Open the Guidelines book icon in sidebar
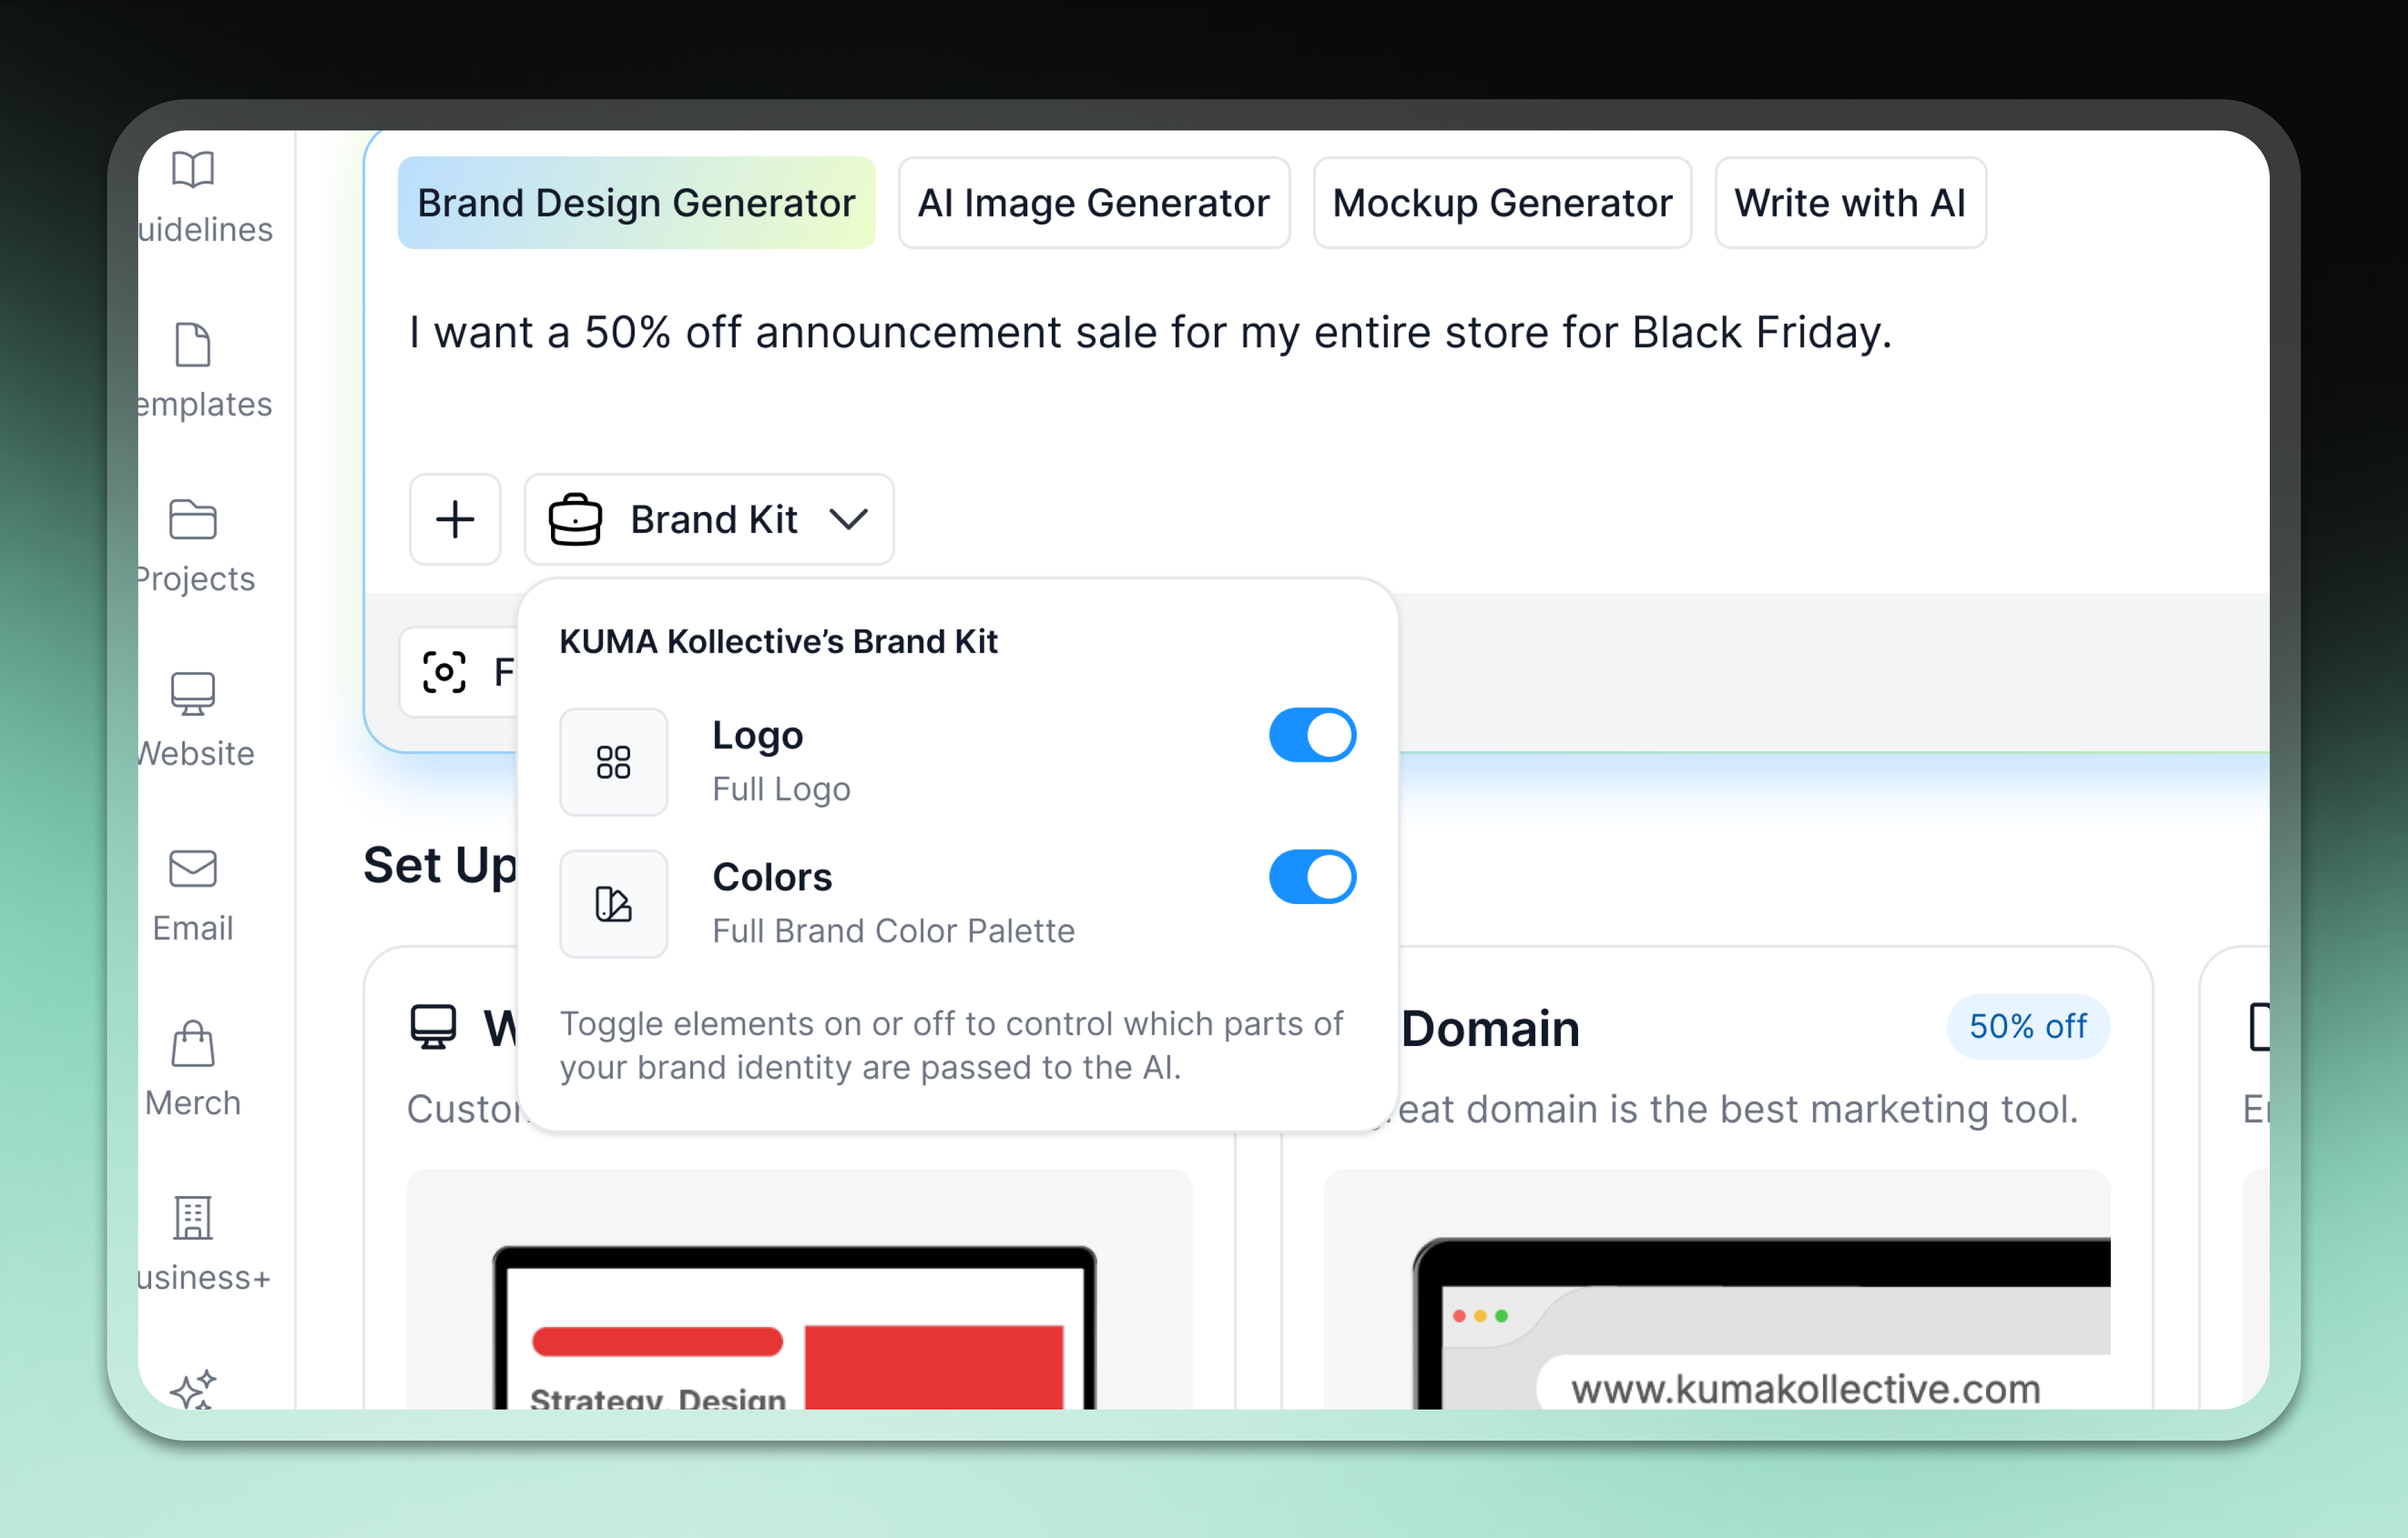Screen dimensions: 2408x1538 pos(193,170)
